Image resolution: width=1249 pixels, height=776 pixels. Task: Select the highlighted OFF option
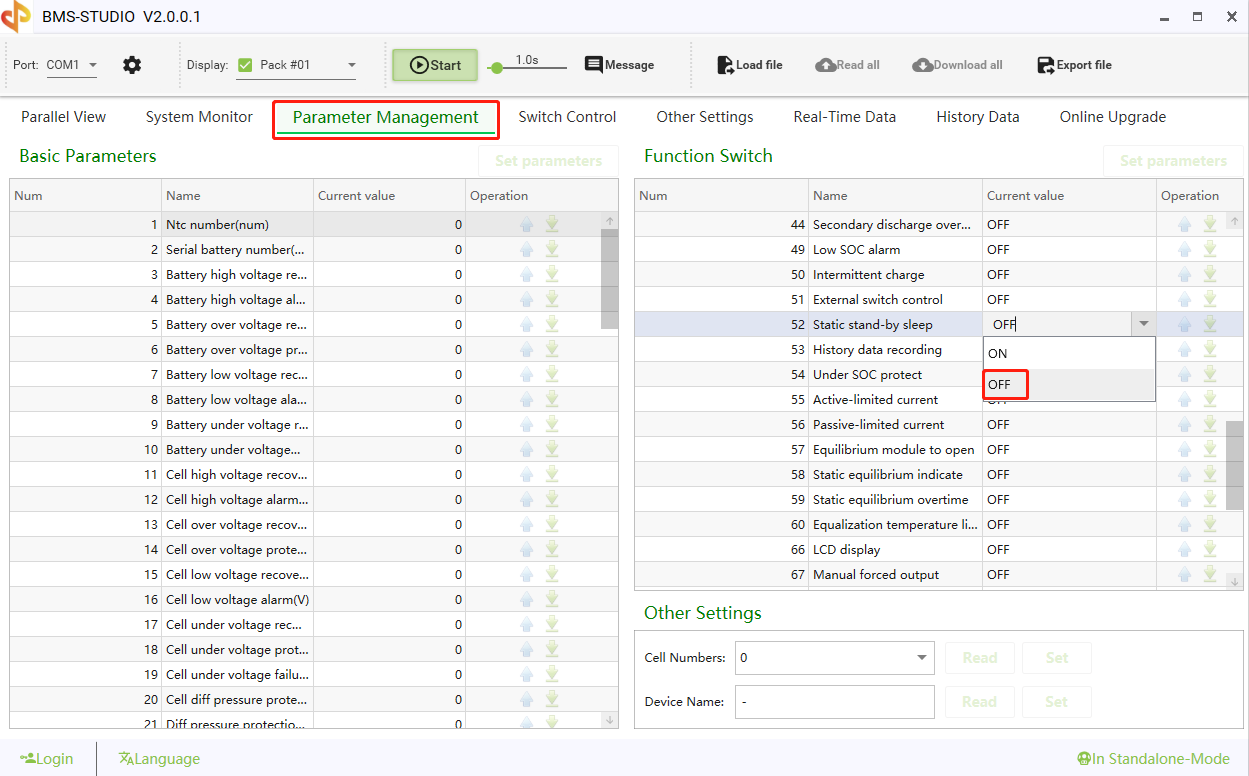[1005, 384]
